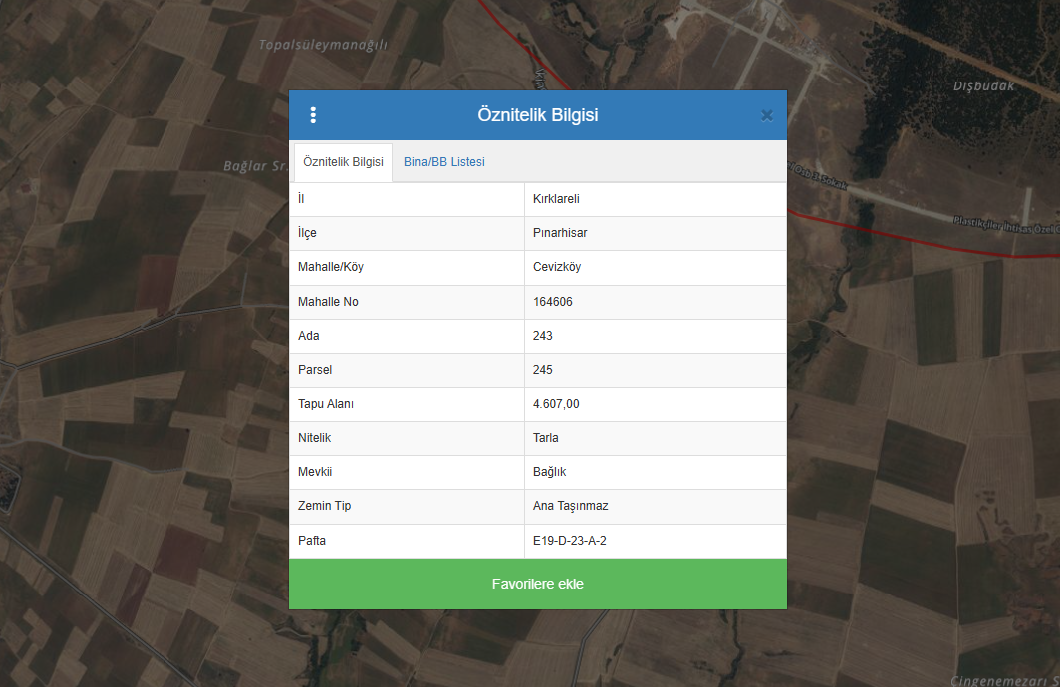
Task: Click the Dışbudak label on the map
Action: [x=983, y=86]
